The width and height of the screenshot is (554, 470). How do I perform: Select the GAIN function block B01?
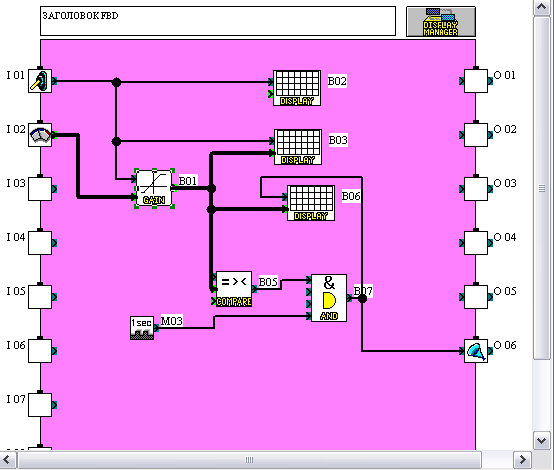pyautogui.click(x=154, y=188)
